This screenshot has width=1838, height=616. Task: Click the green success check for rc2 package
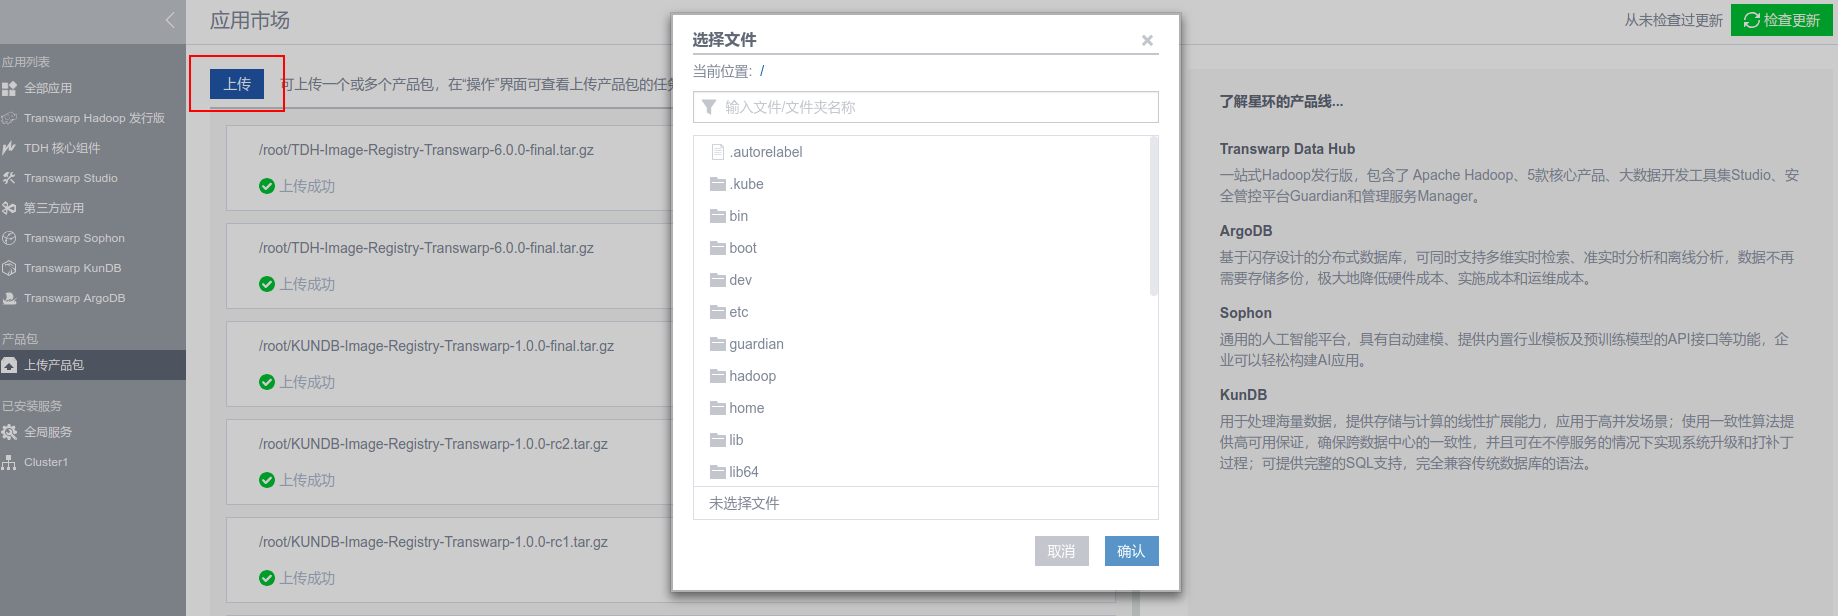(x=267, y=480)
